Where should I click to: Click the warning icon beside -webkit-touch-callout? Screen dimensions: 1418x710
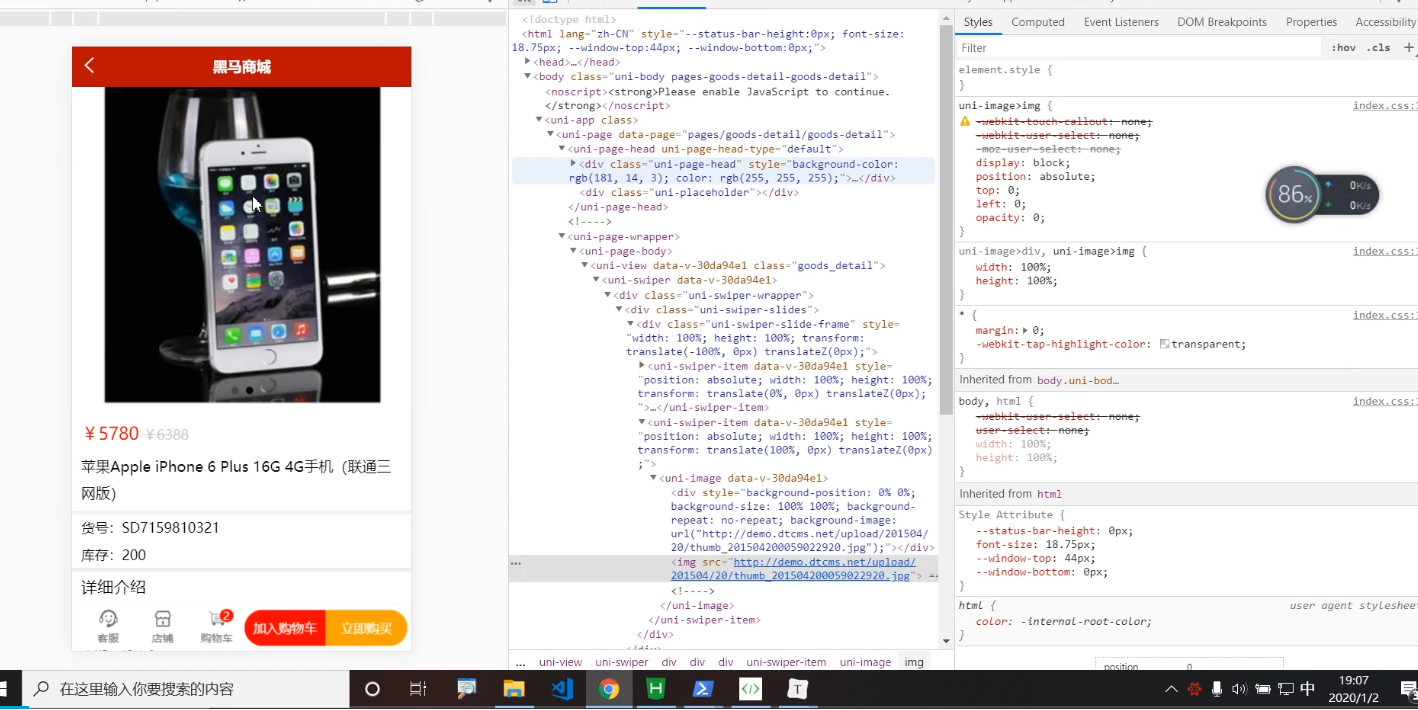965,121
